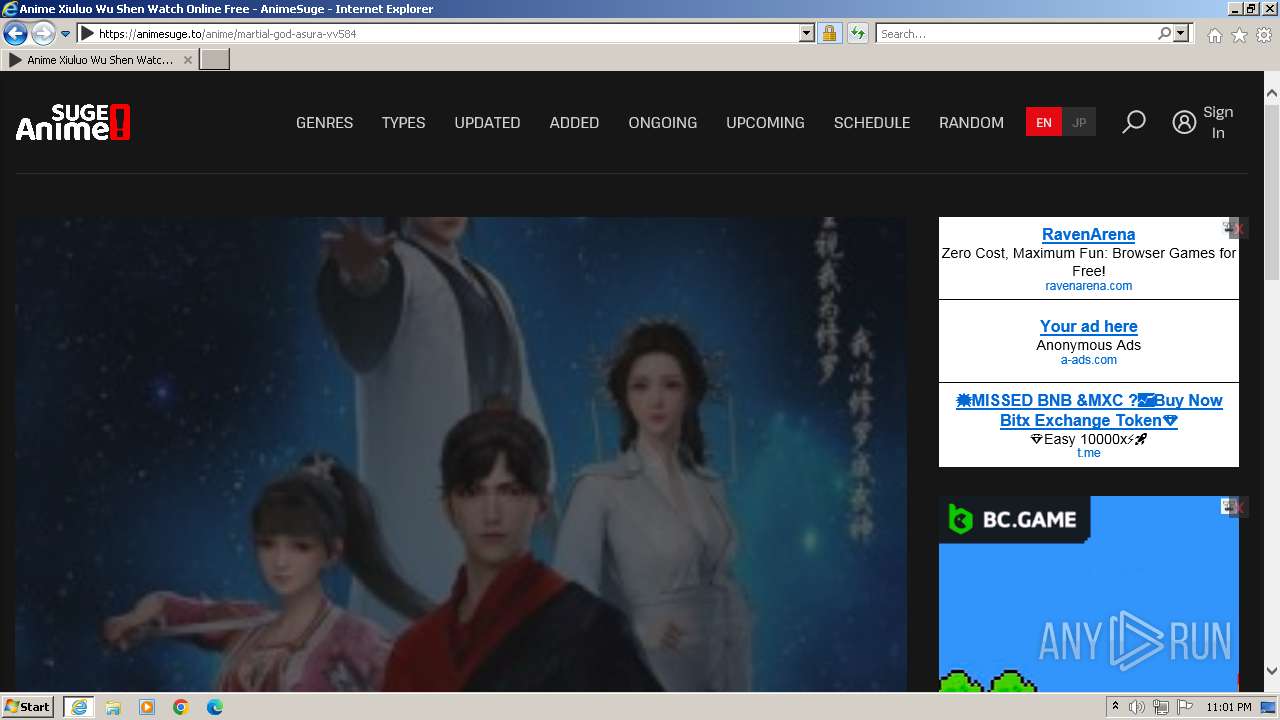
Task: Click the security lock icon in address bar
Action: (x=829, y=33)
